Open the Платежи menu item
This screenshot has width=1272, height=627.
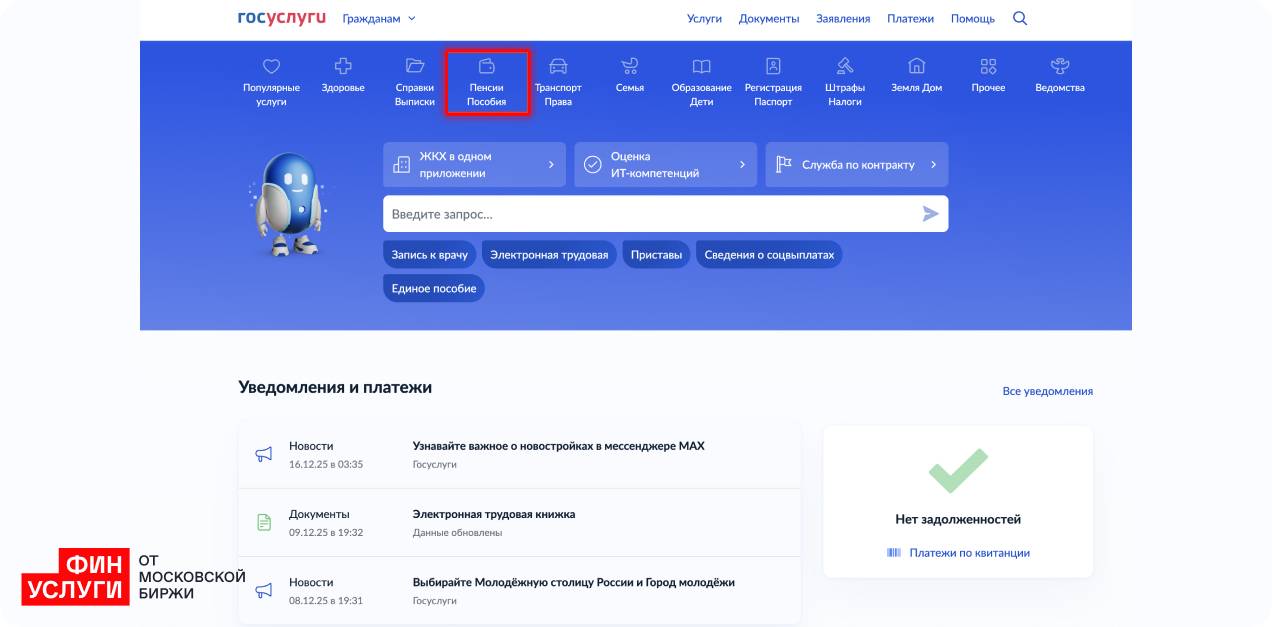(910, 18)
